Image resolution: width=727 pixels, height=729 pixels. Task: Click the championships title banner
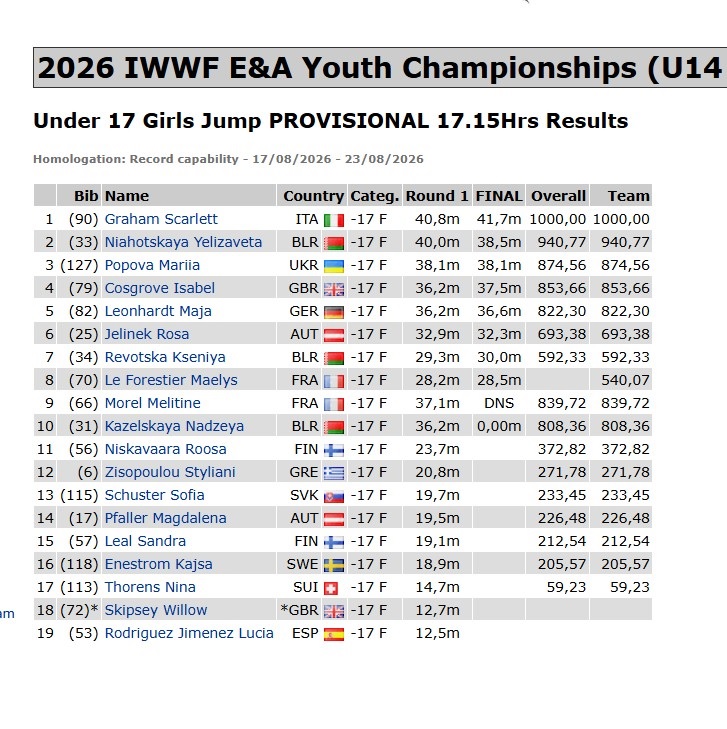click(x=380, y=67)
